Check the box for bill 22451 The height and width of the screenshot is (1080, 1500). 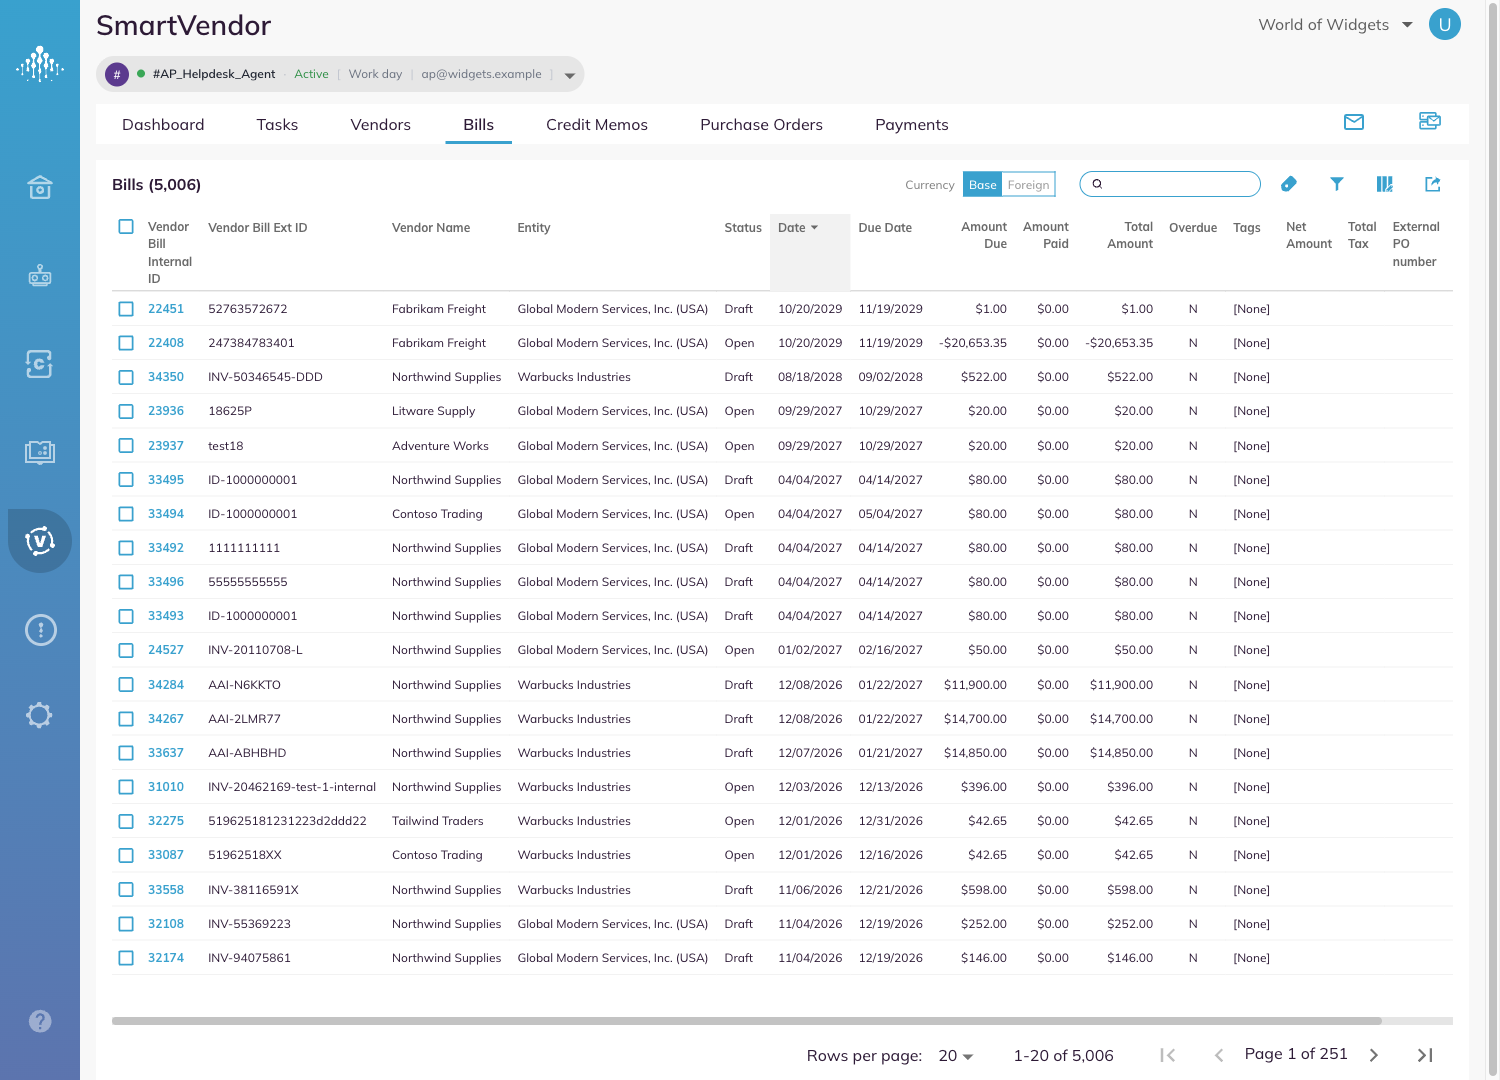point(126,309)
